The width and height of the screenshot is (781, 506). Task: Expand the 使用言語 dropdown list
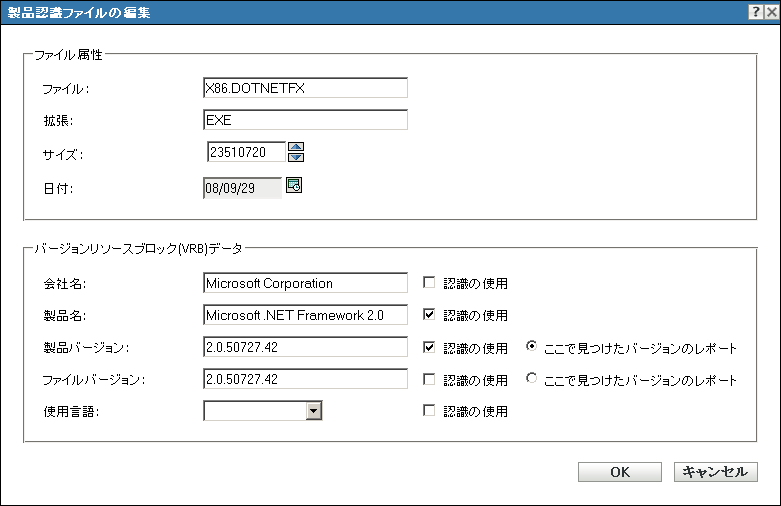coord(313,410)
